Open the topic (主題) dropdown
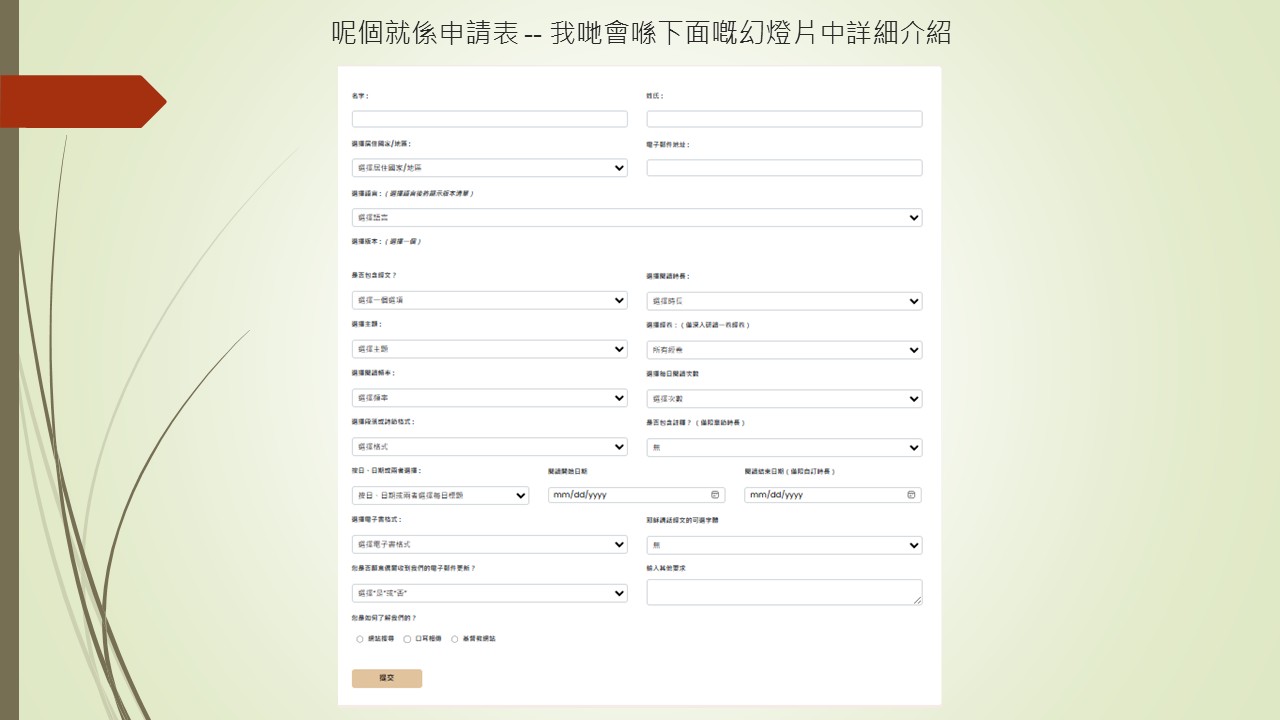The image size is (1280, 720). click(x=489, y=349)
